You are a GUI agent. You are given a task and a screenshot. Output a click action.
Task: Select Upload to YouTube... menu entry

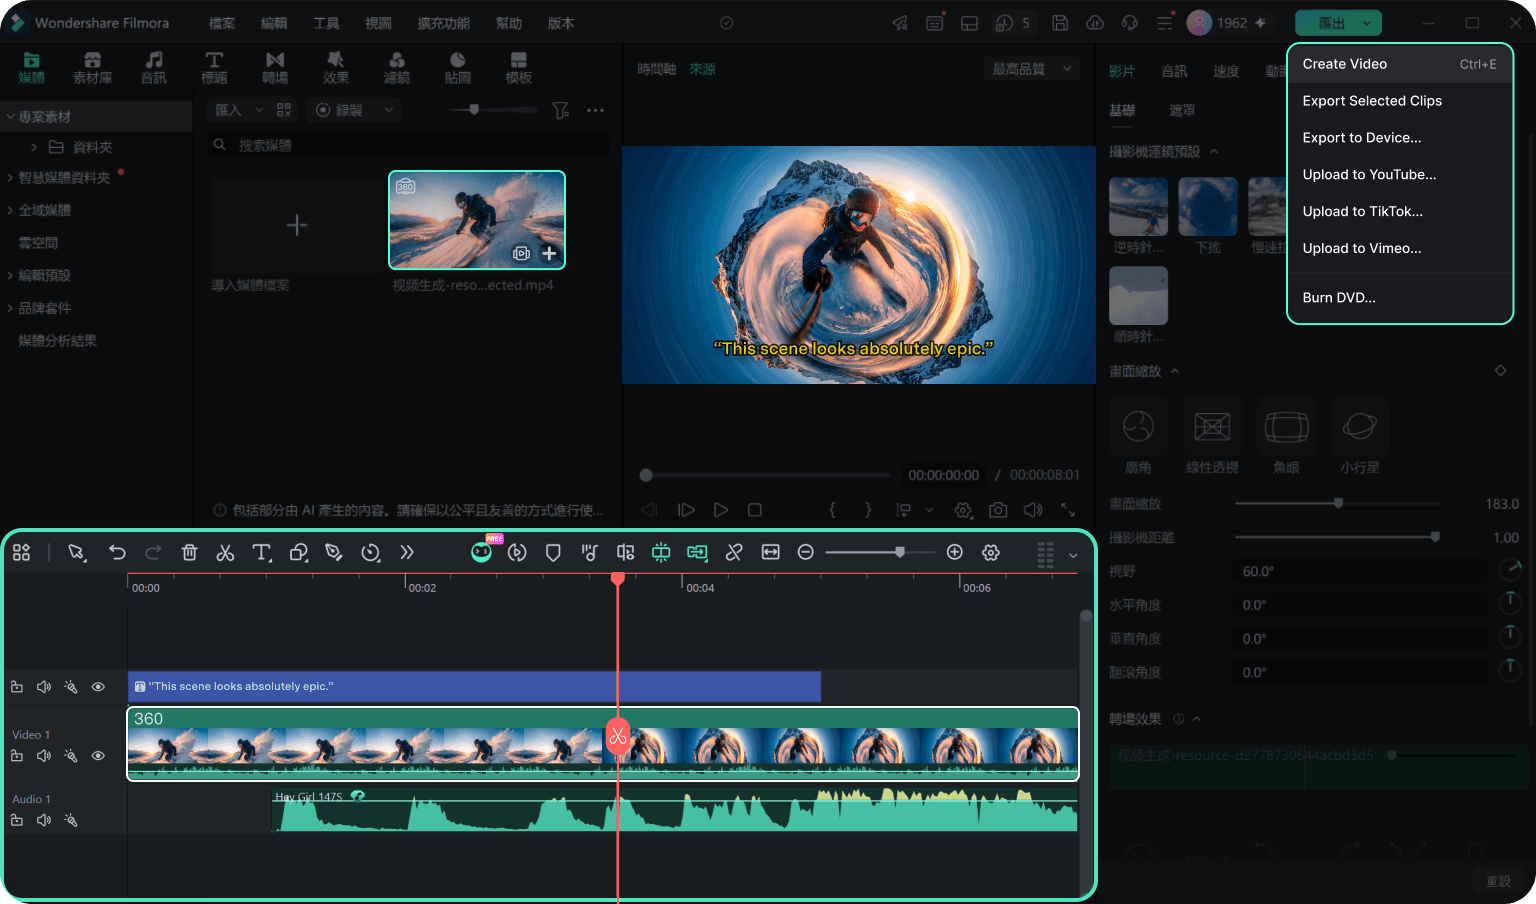click(x=1400, y=175)
